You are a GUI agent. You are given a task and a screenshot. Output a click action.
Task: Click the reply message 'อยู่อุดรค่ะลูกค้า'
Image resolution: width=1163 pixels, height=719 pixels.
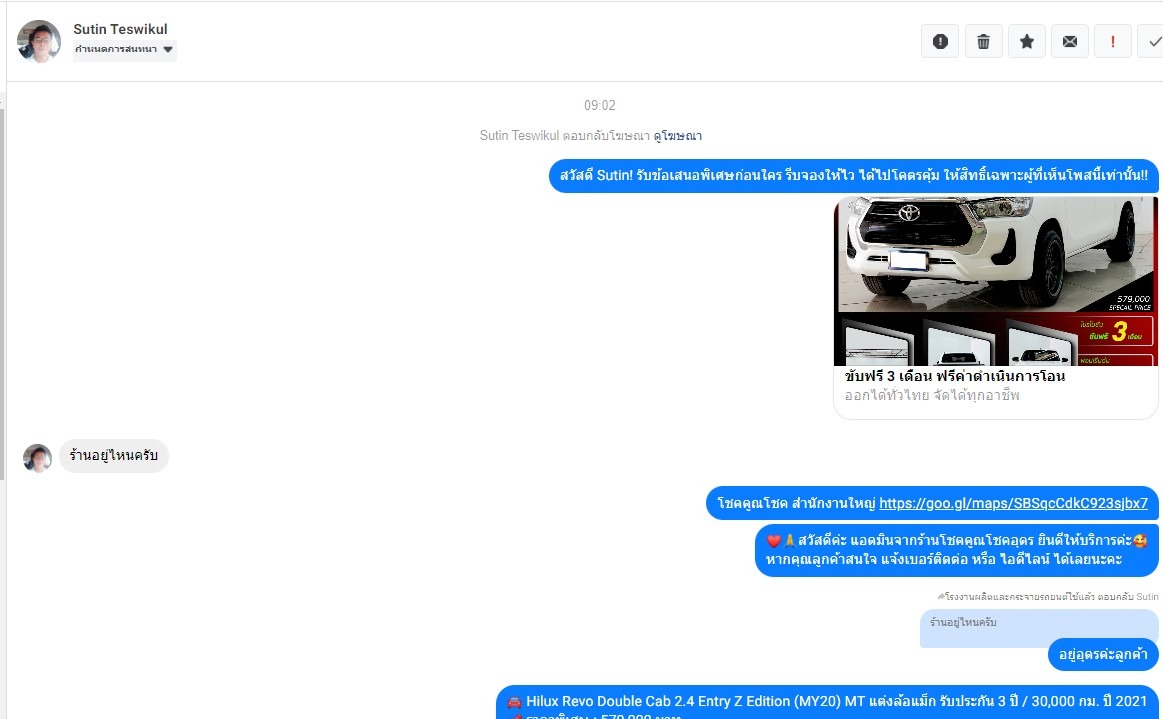click(1103, 654)
